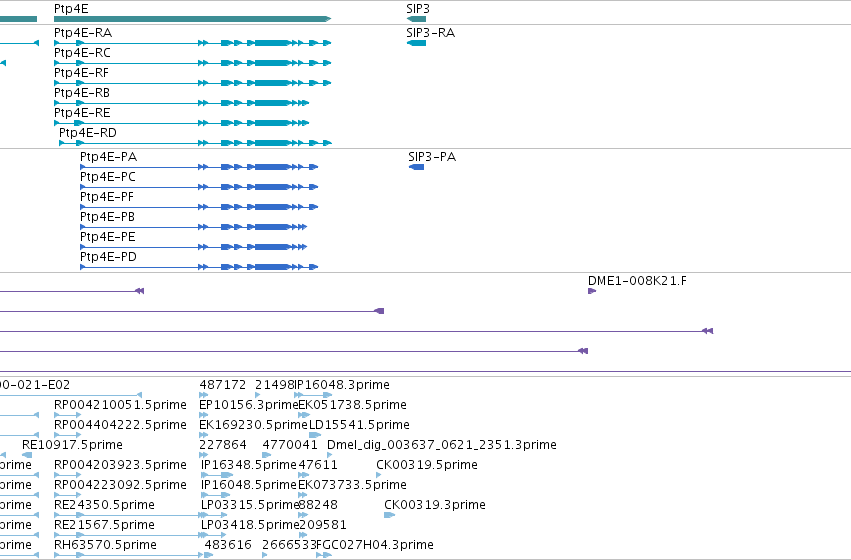Select EST RP004210051.5prime

[120, 405]
